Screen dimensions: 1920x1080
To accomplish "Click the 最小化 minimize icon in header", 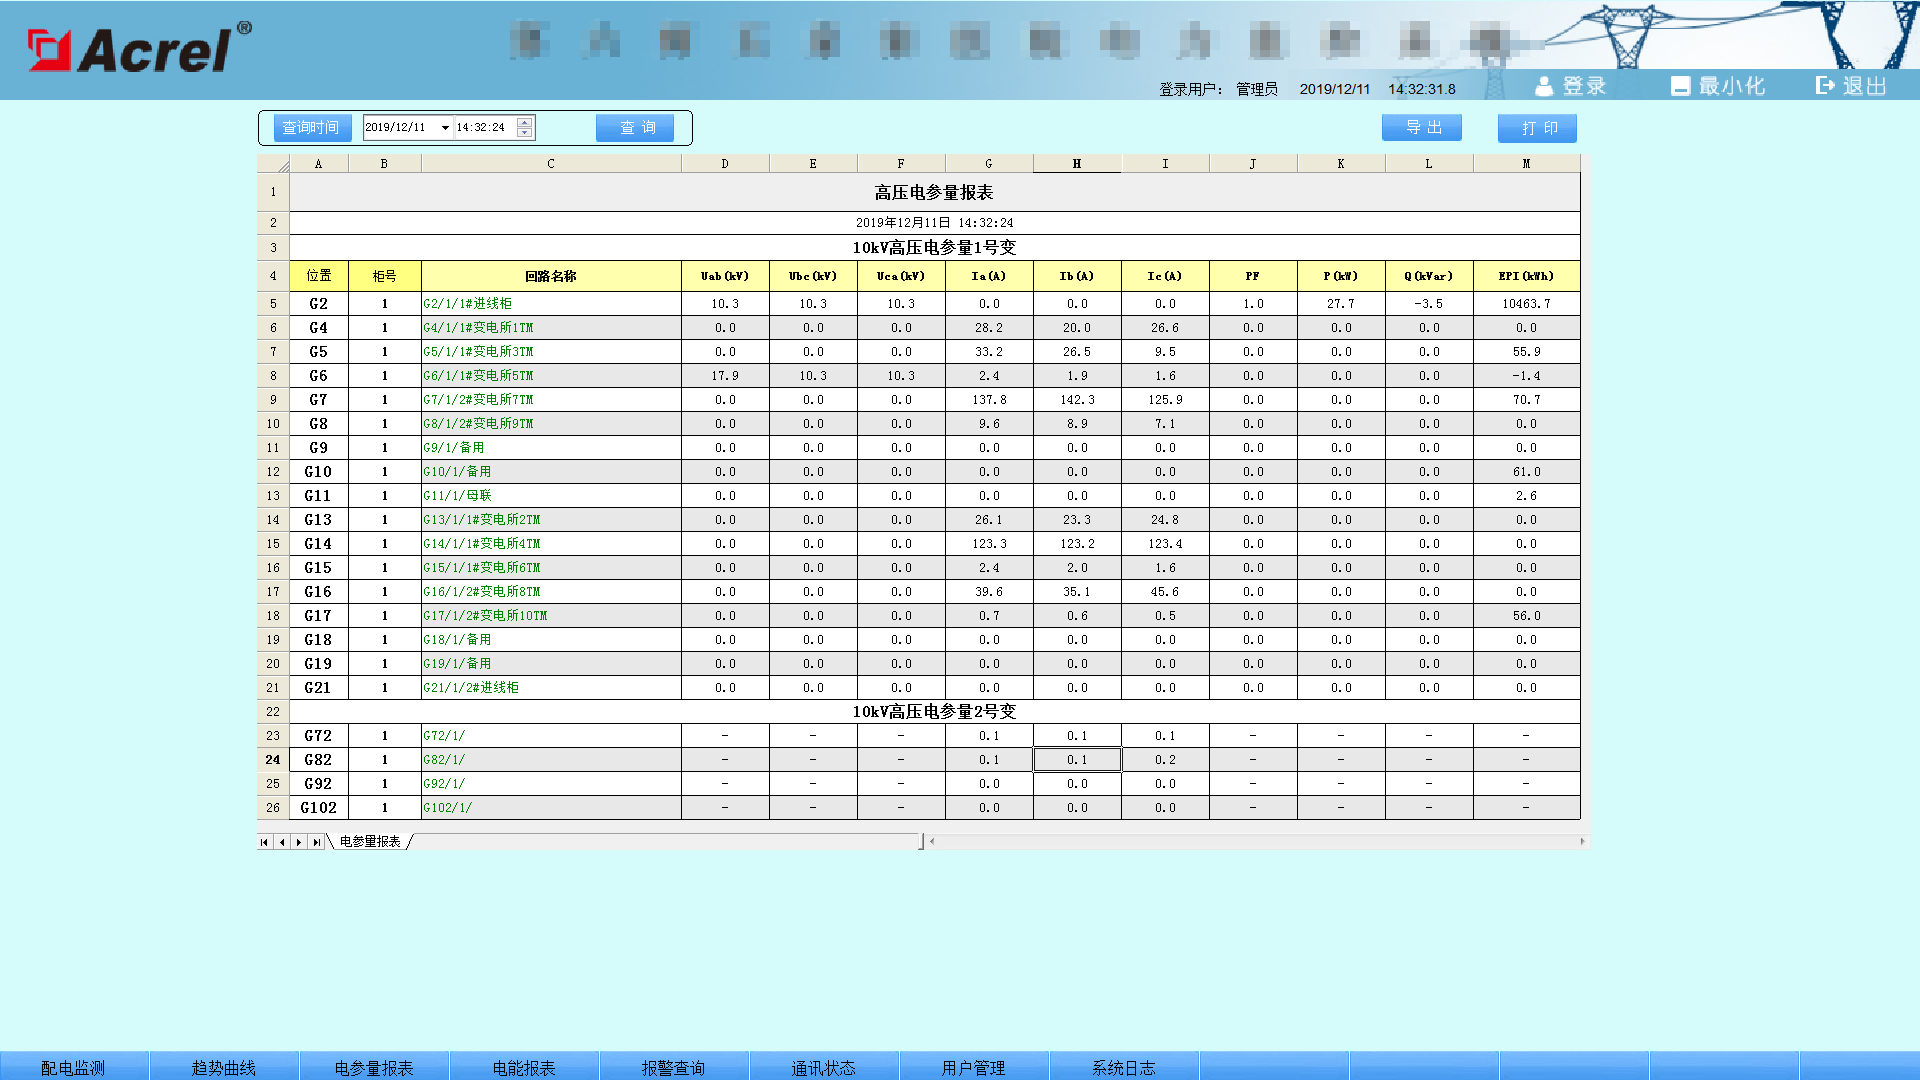I will pos(1680,87).
